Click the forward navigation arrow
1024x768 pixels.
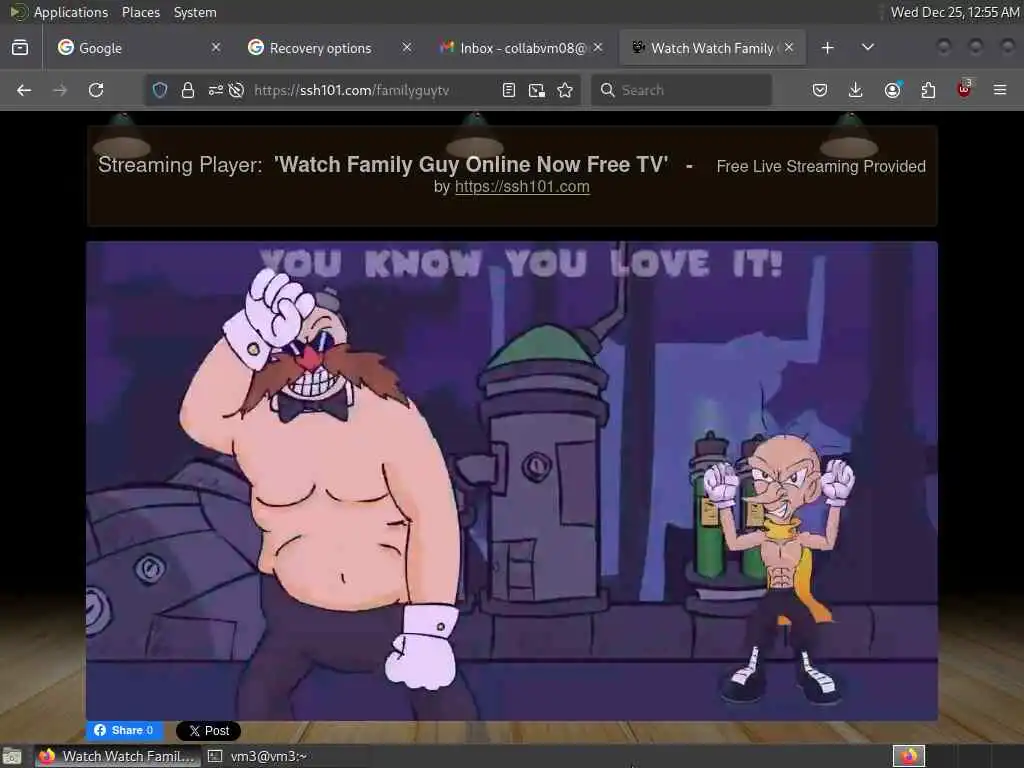60,90
